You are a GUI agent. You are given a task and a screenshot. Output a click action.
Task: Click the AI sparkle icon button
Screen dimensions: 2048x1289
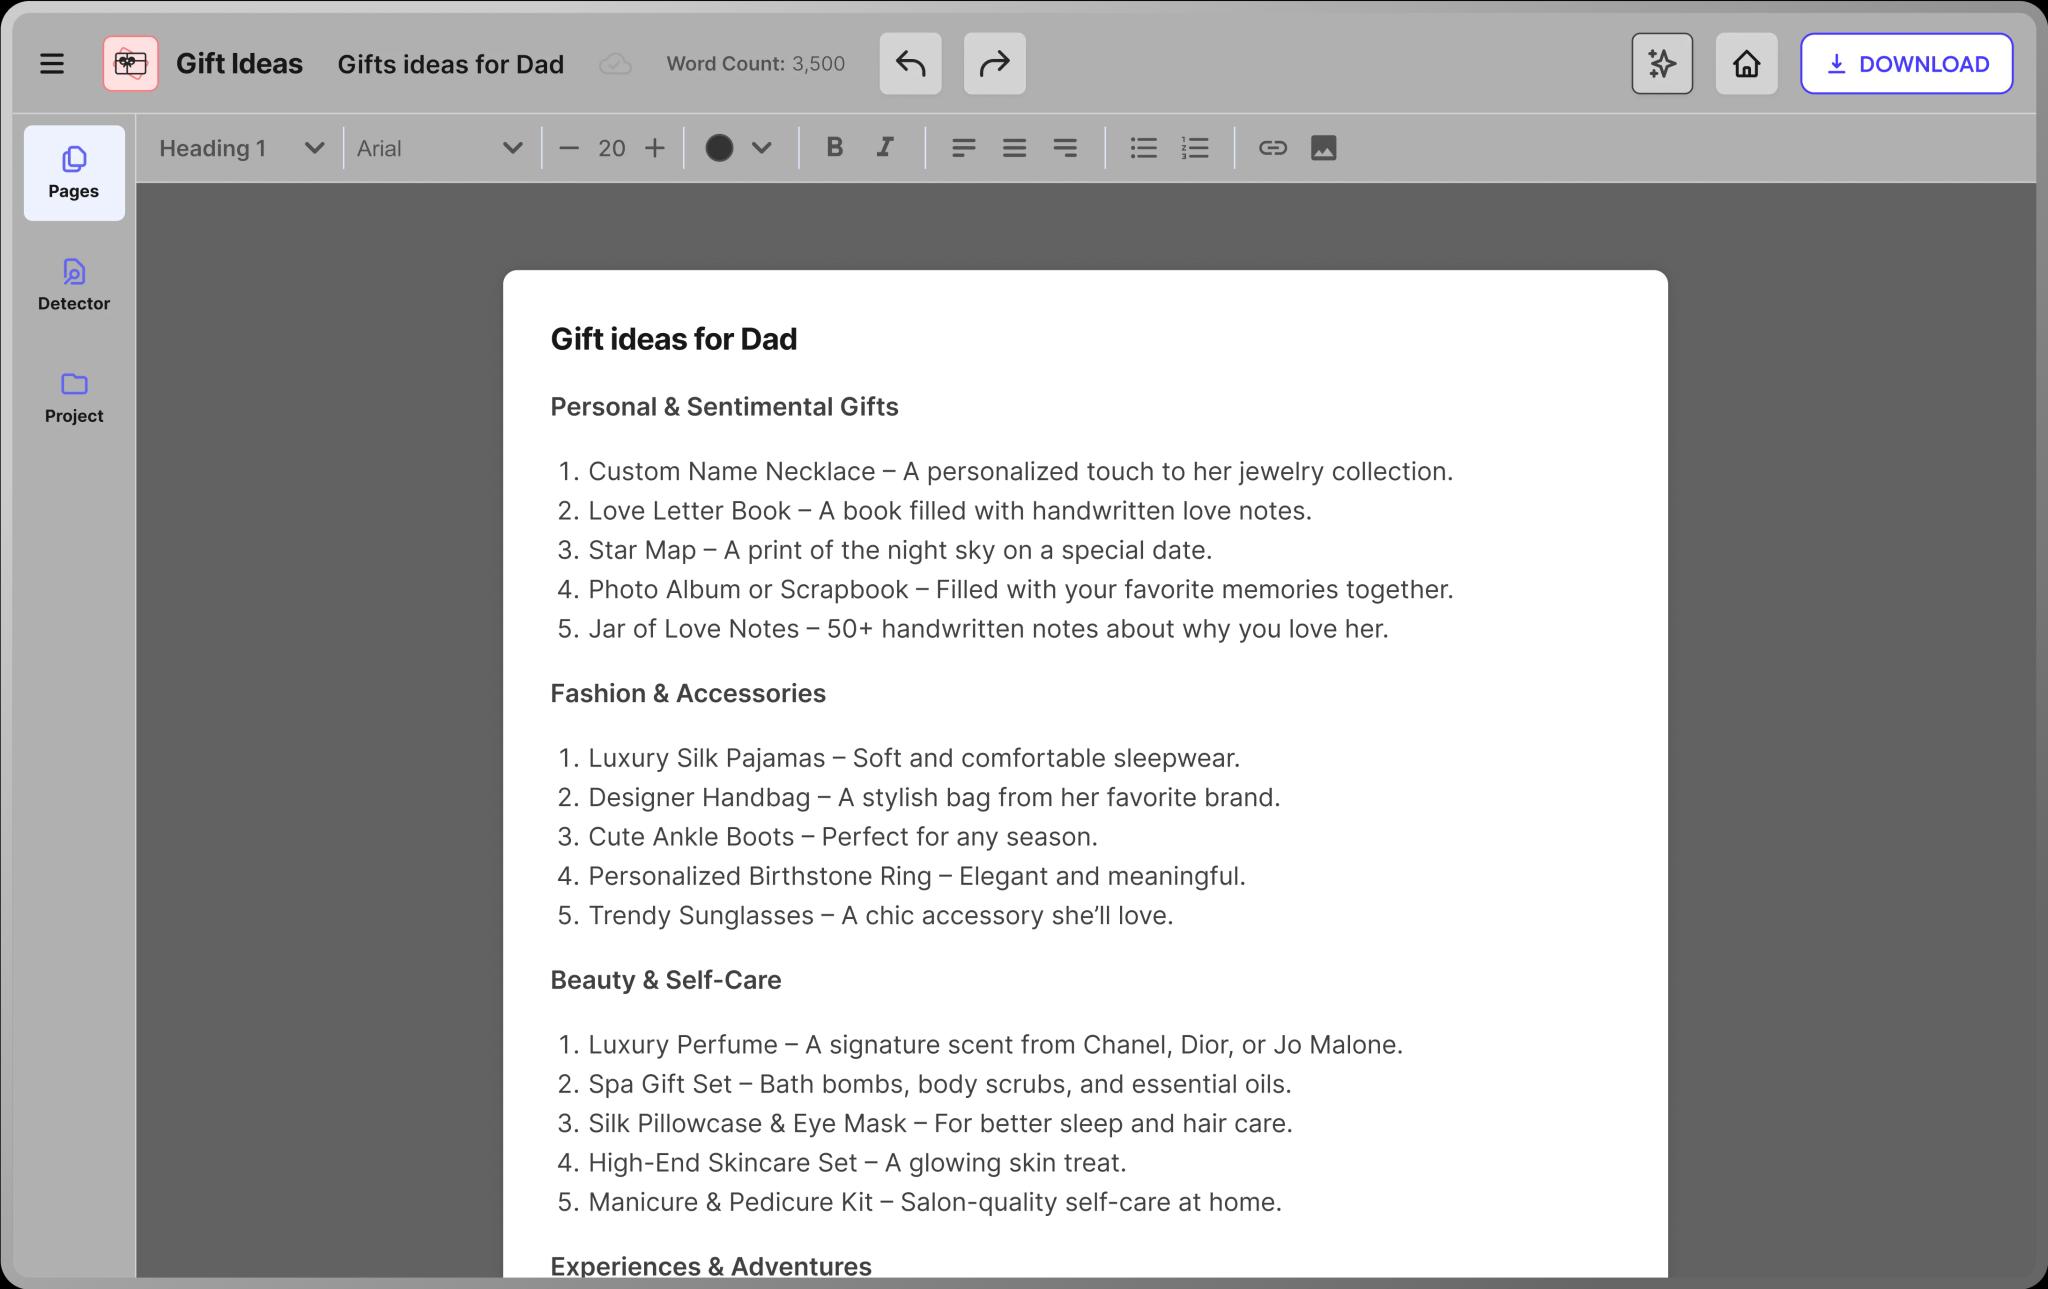1662,64
